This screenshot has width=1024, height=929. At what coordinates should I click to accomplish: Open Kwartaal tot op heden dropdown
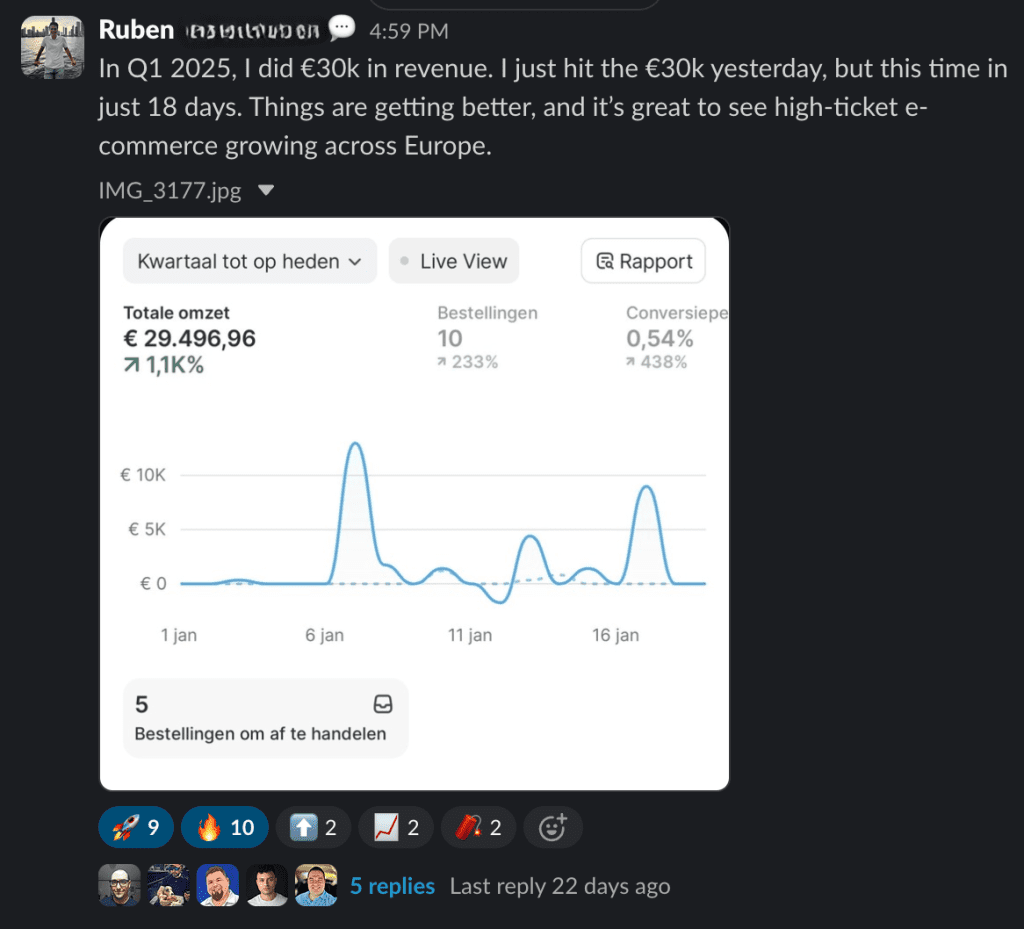point(250,261)
